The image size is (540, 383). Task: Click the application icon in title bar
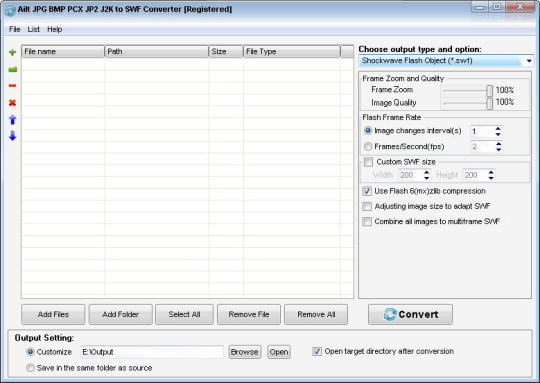click(10, 10)
